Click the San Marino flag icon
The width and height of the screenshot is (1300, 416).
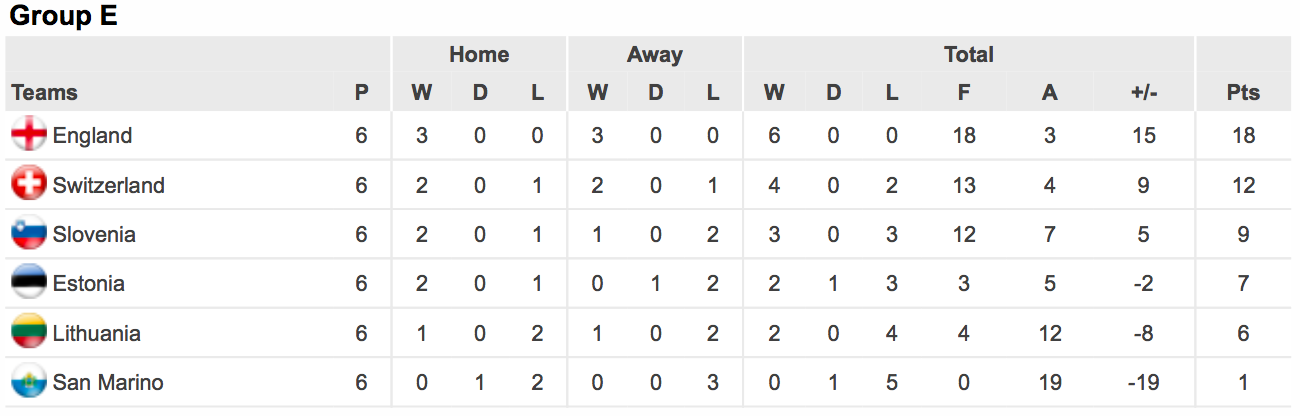tap(29, 382)
